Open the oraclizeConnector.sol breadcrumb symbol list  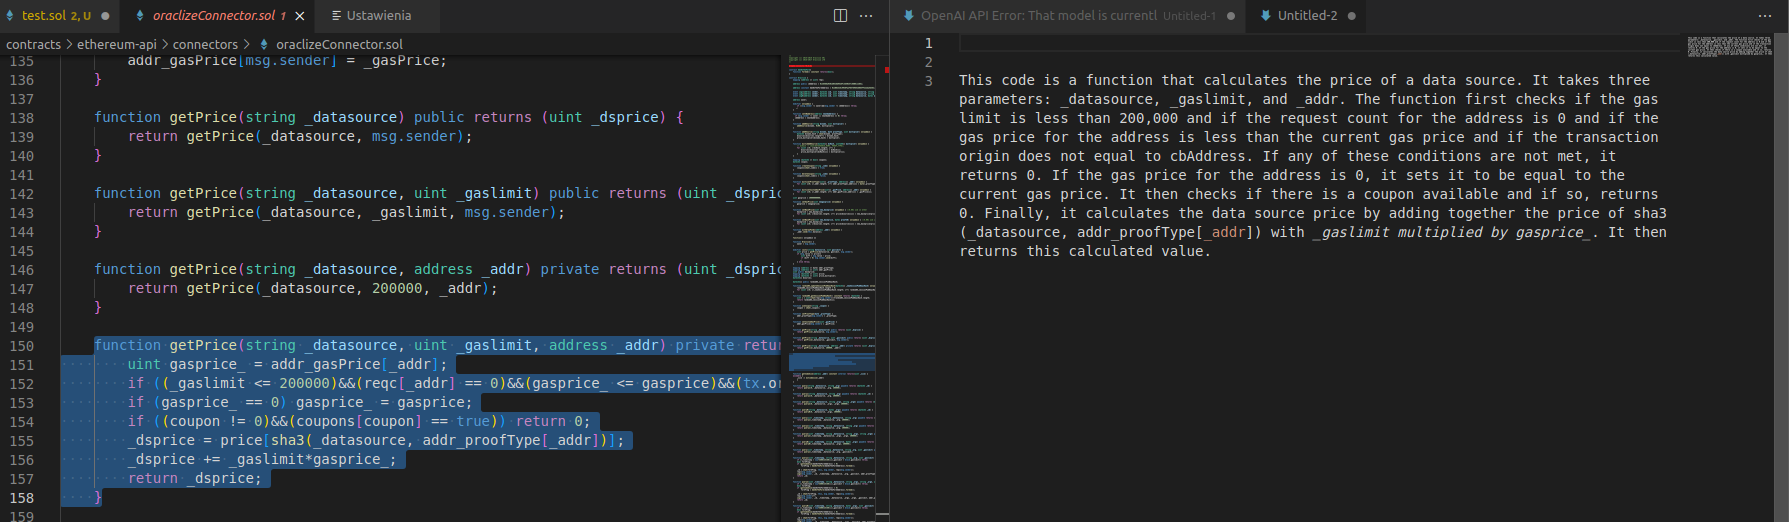339,45
